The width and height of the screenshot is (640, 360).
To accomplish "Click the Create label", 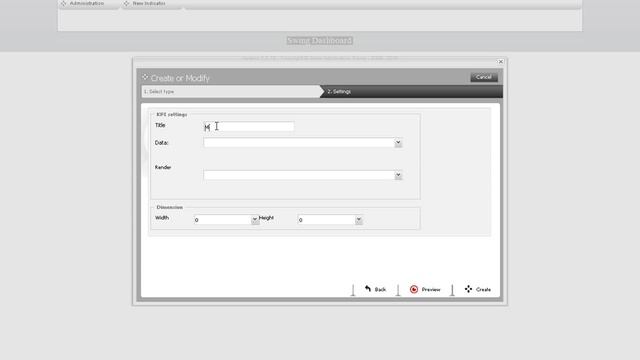I will pos(484,289).
